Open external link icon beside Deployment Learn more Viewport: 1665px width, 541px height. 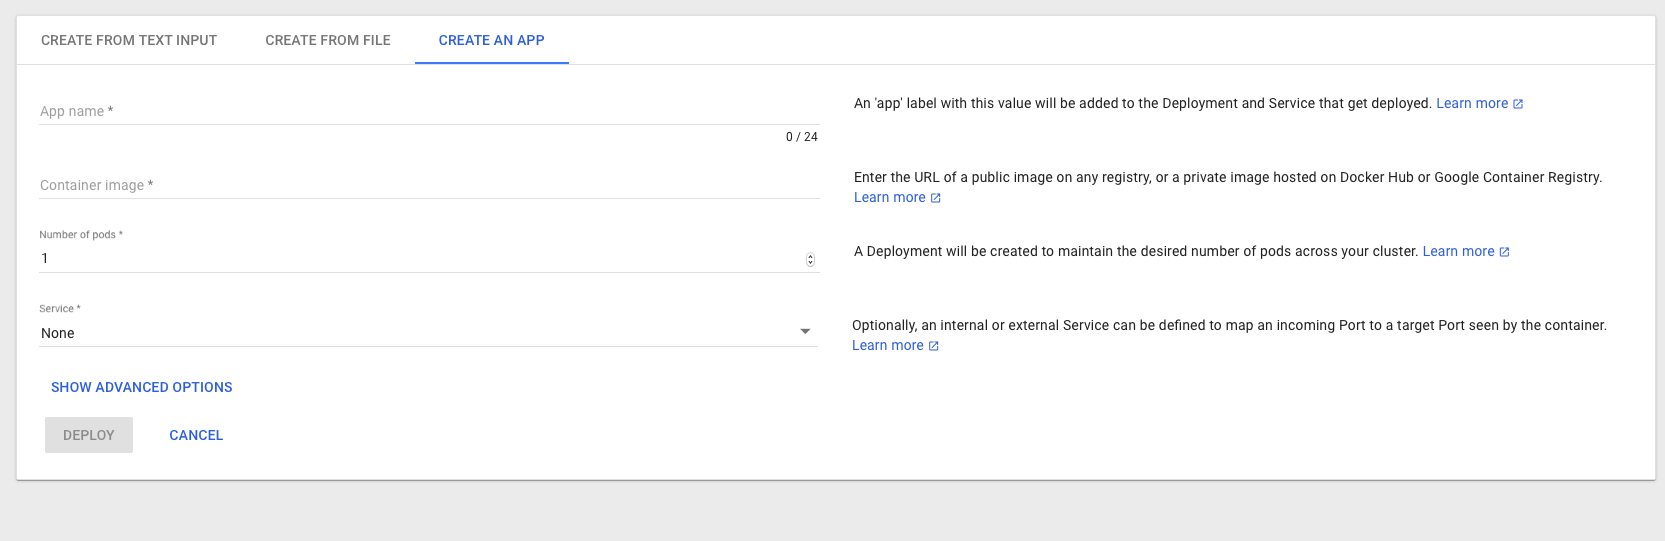1504,252
